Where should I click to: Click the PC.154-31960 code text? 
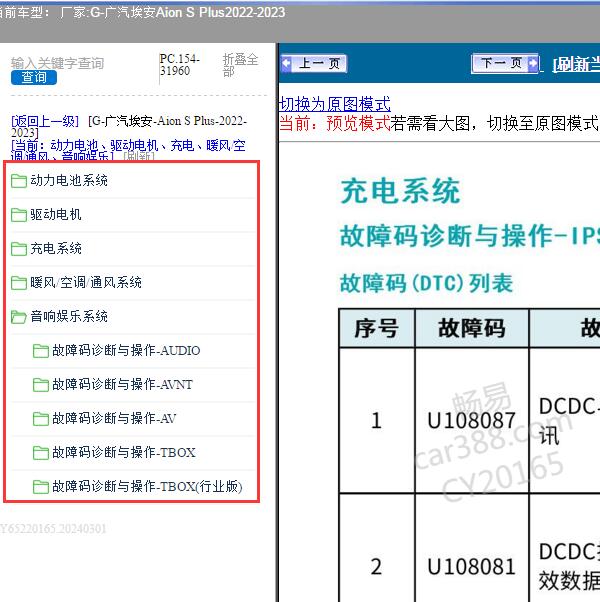pyautogui.click(x=180, y=65)
